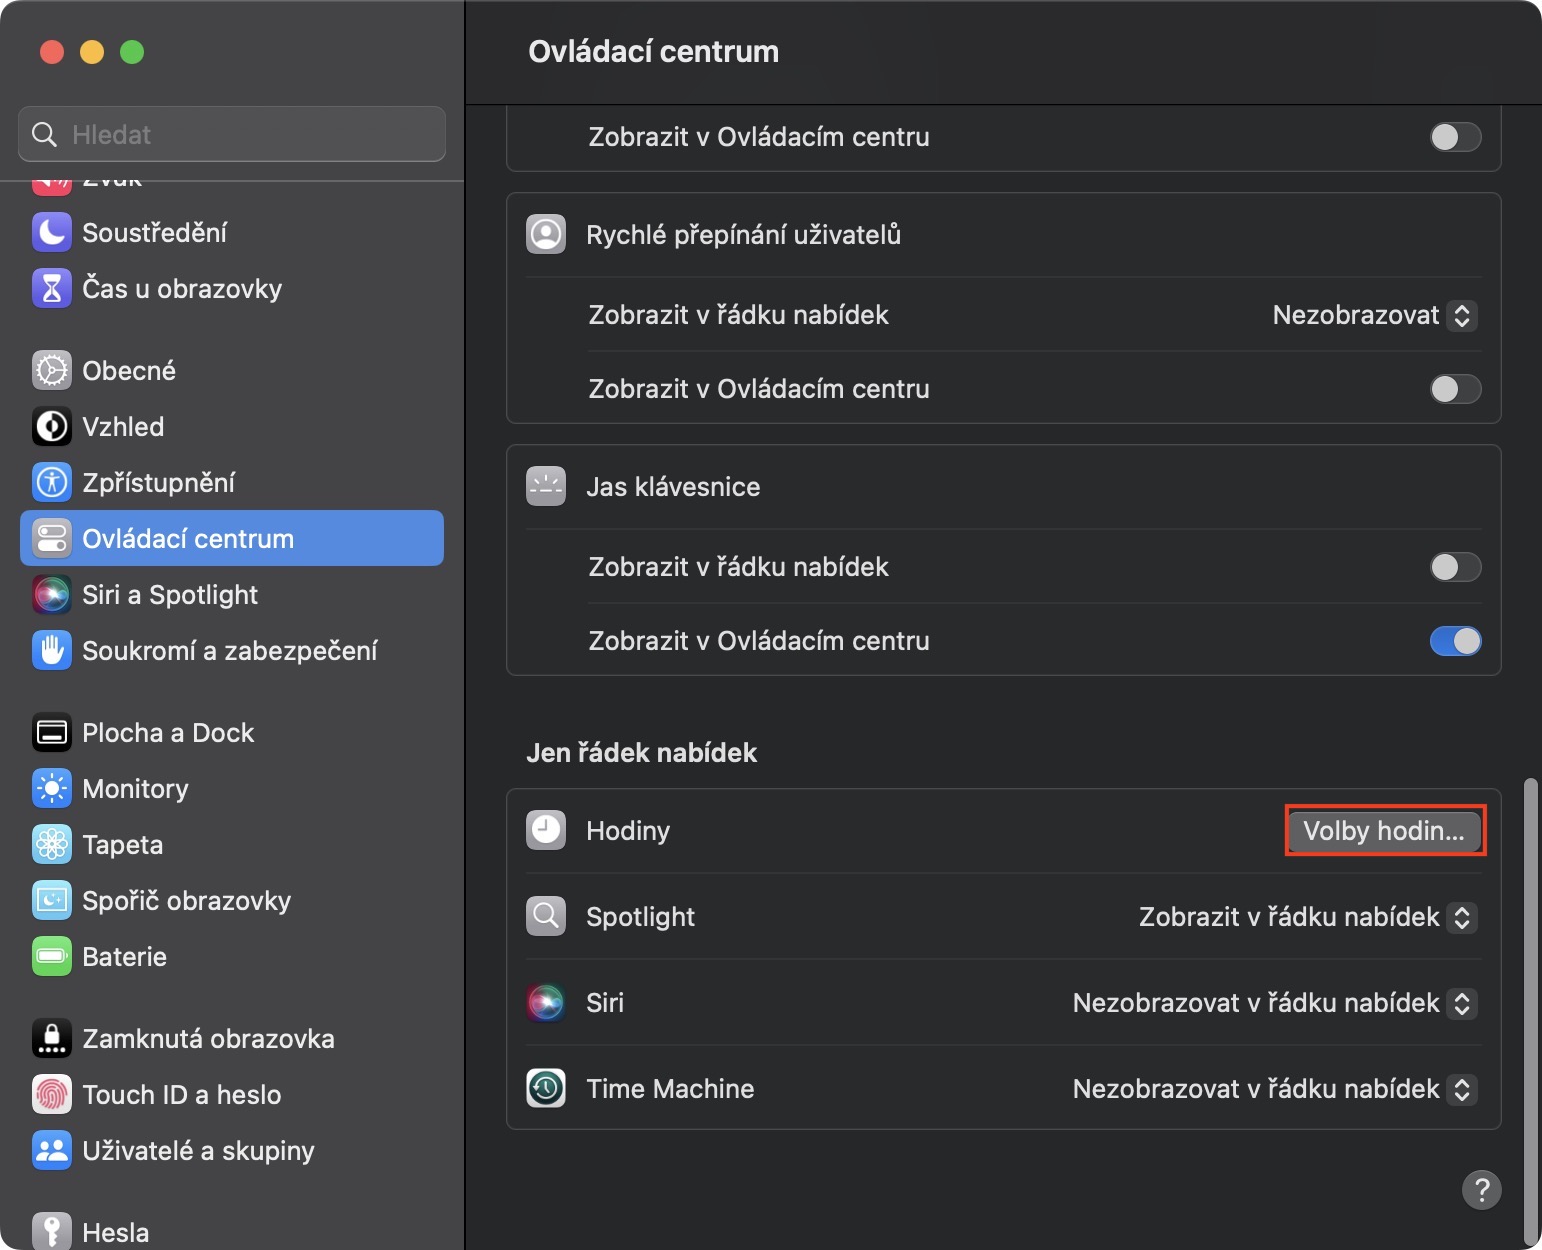
Task: Open the Siri a Spotlight icon
Action: [x=52, y=594]
